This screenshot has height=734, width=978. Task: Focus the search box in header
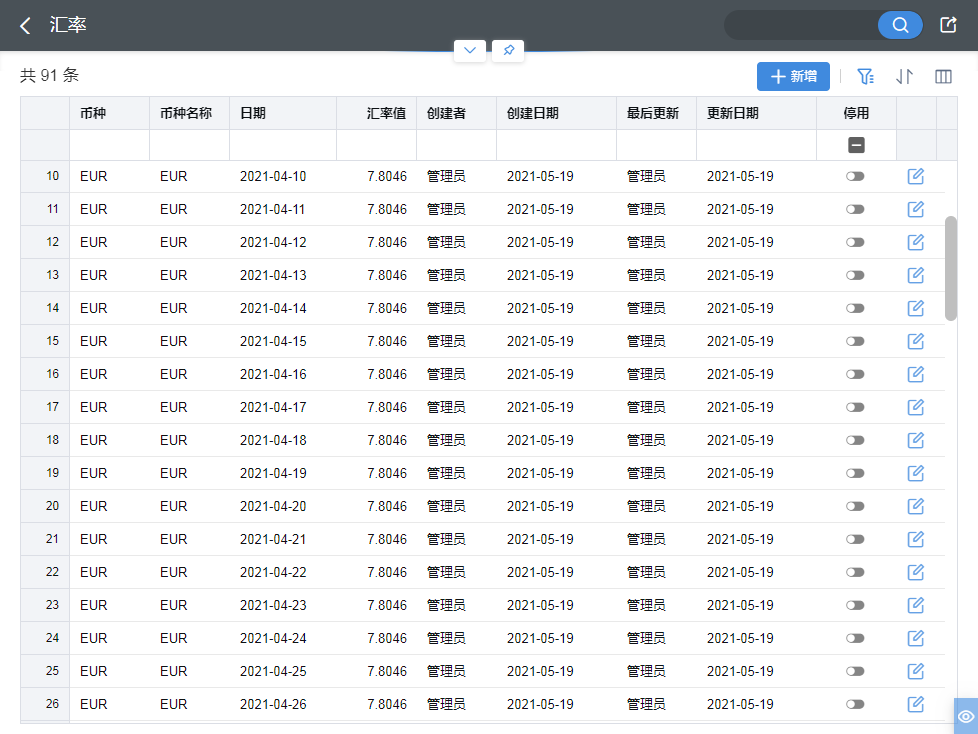tap(801, 25)
